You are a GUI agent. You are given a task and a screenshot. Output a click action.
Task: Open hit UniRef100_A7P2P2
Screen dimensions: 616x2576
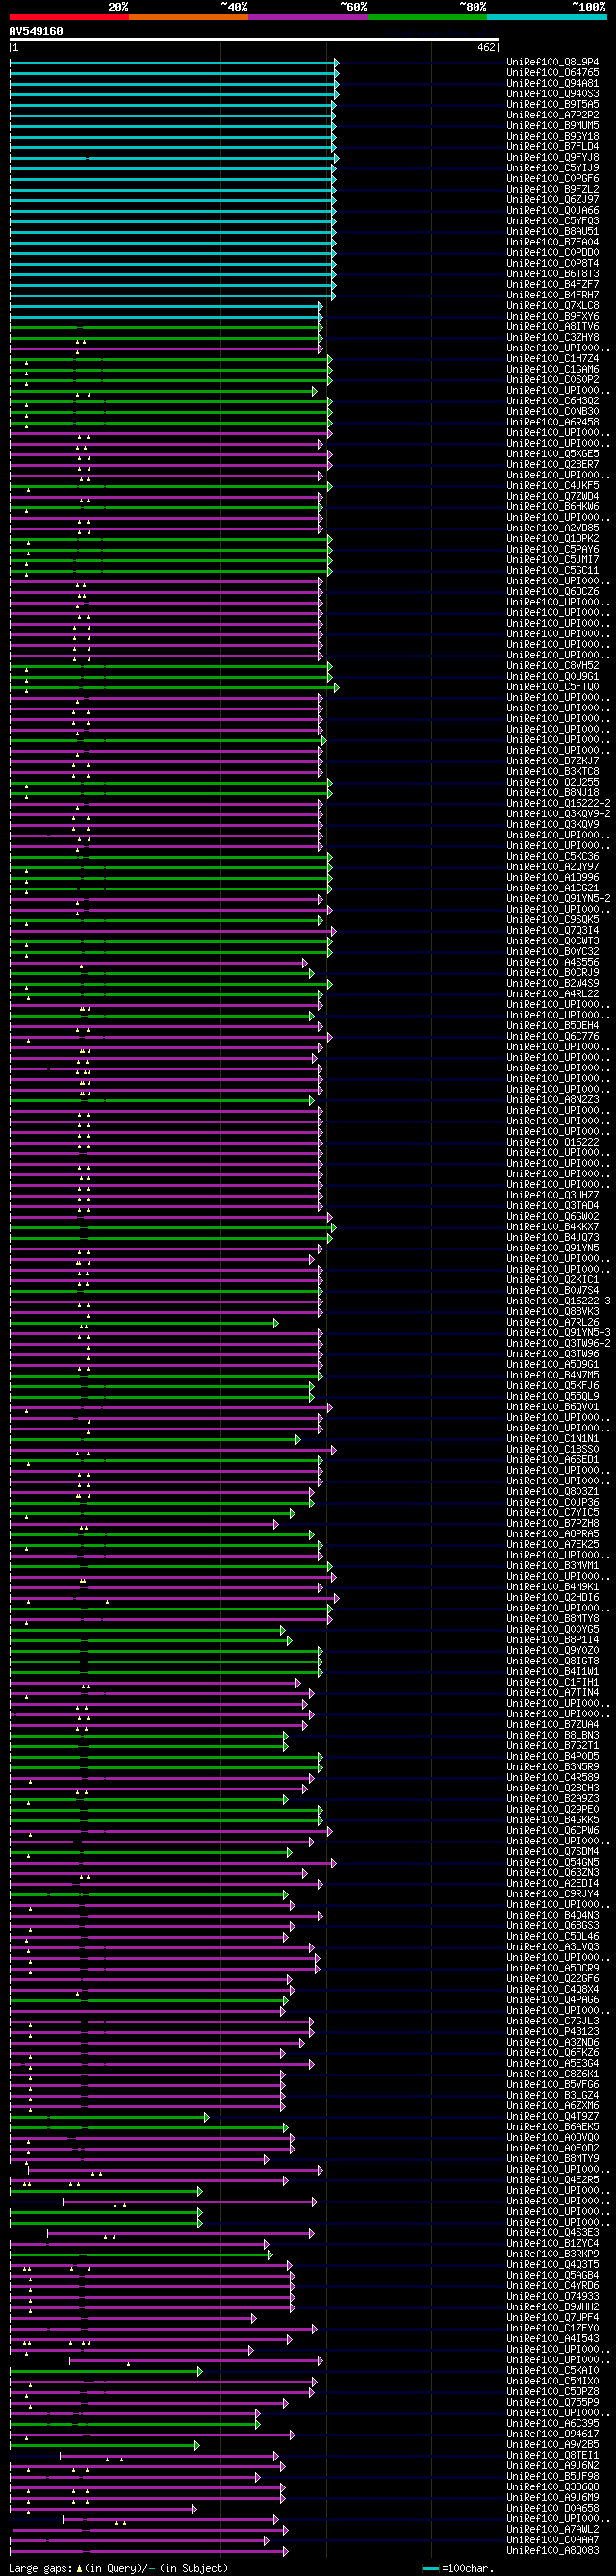tap(553, 115)
